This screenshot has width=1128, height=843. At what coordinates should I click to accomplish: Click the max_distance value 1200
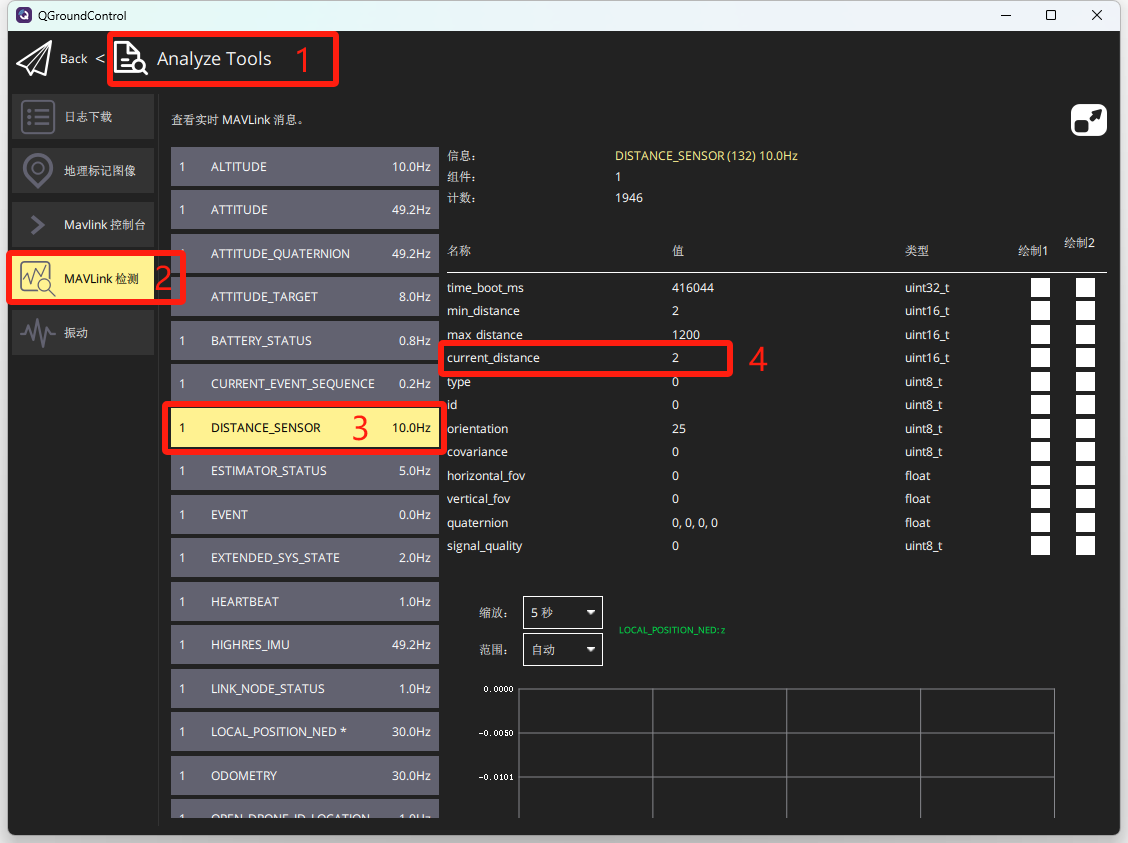click(x=686, y=334)
